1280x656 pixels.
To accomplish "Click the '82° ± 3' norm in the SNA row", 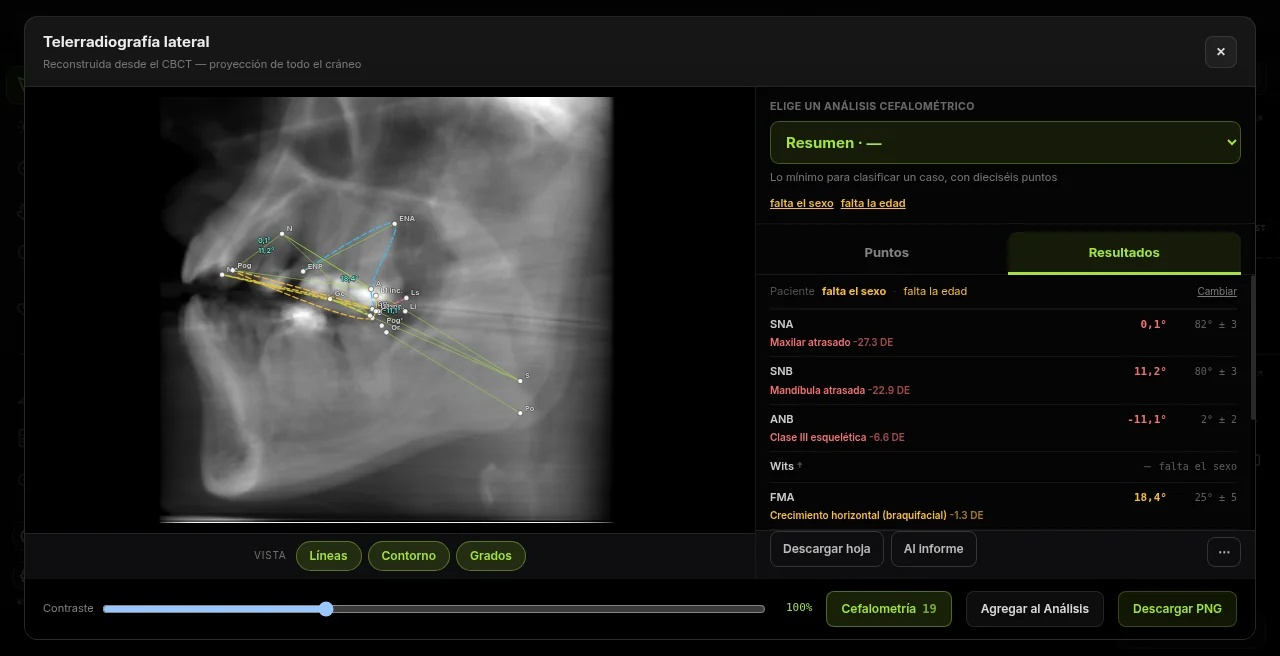I will coord(1216,325).
